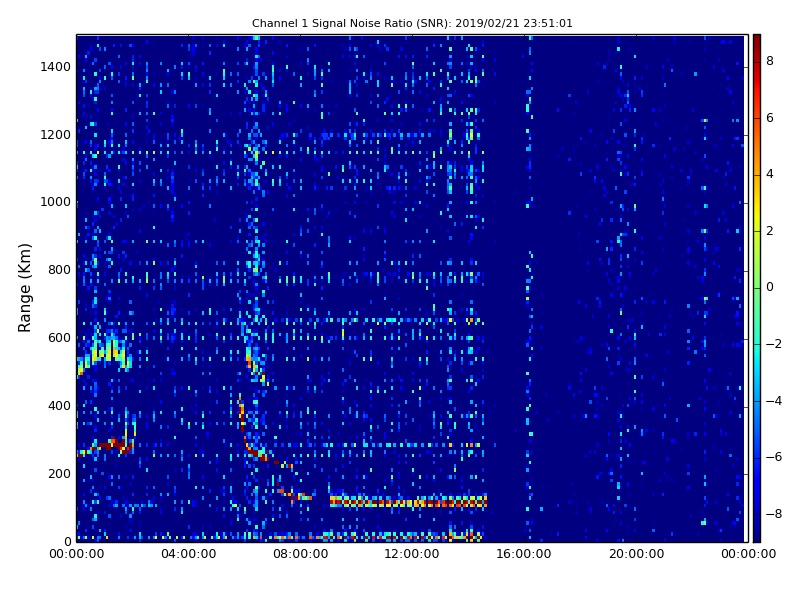Click the colorbar tick label 4
This screenshot has height=600, width=800.
click(x=769, y=174)
